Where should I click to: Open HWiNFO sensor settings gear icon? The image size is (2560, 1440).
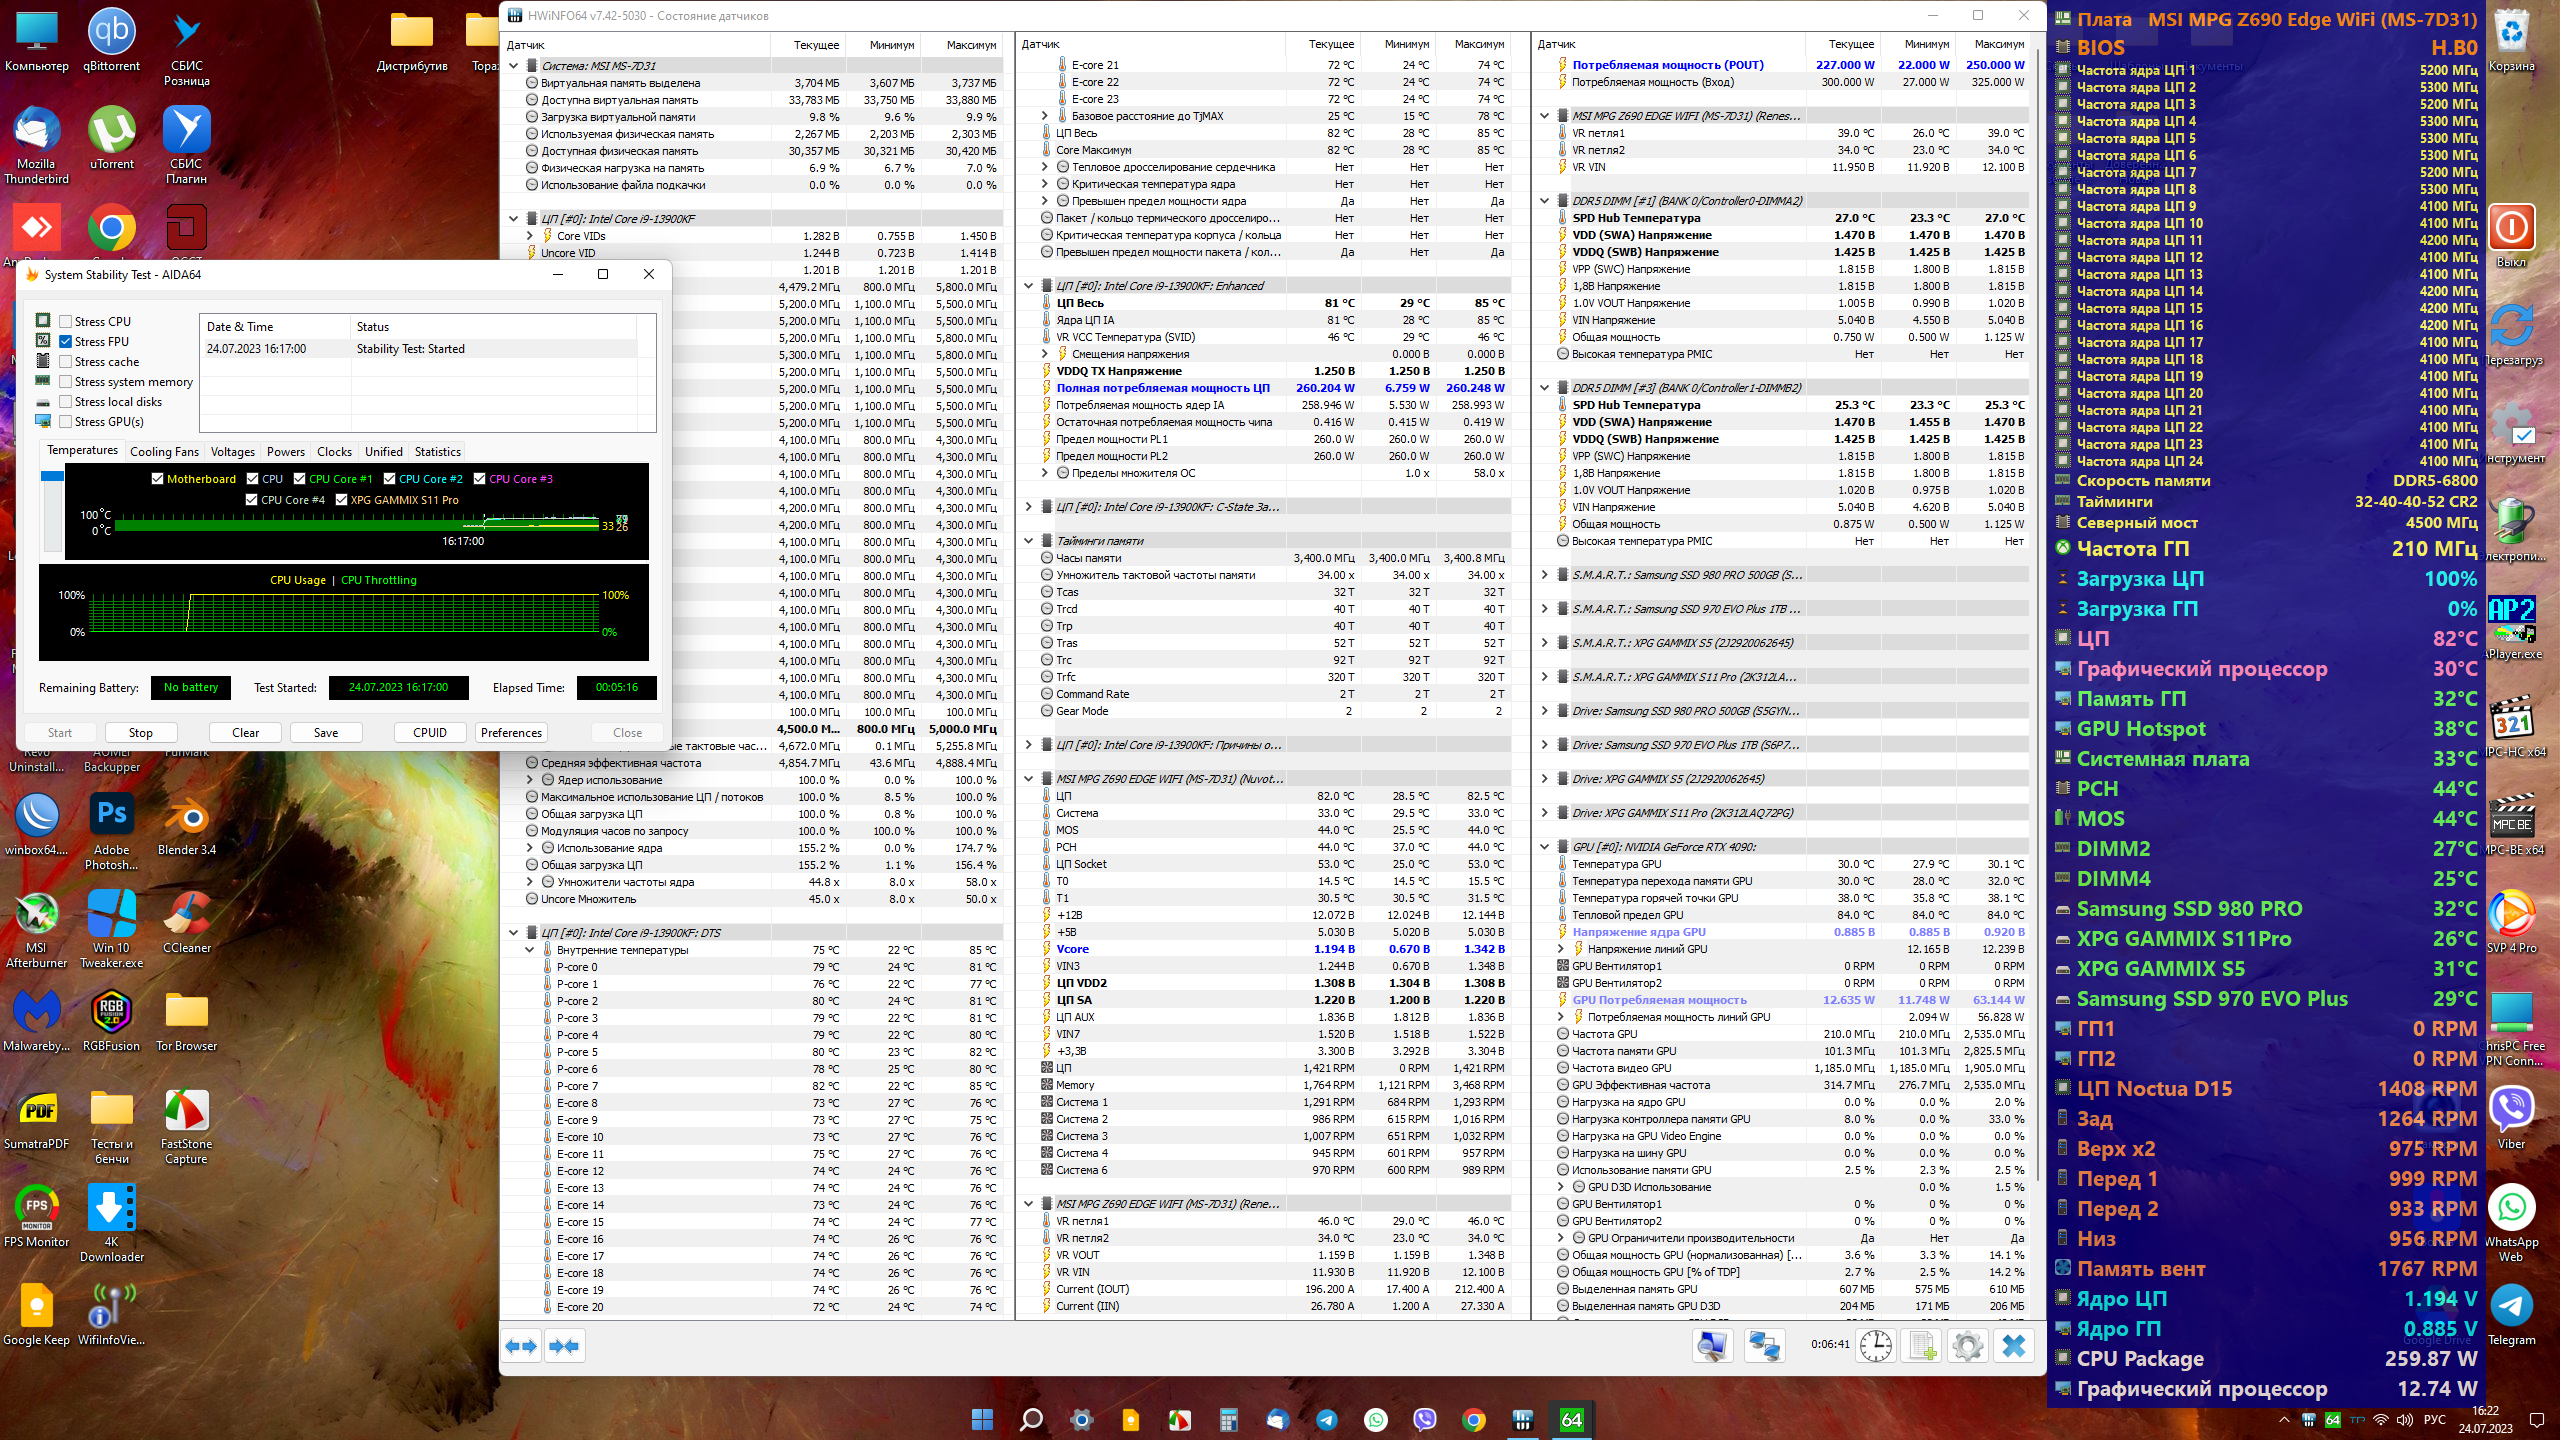[1967, 1346]
